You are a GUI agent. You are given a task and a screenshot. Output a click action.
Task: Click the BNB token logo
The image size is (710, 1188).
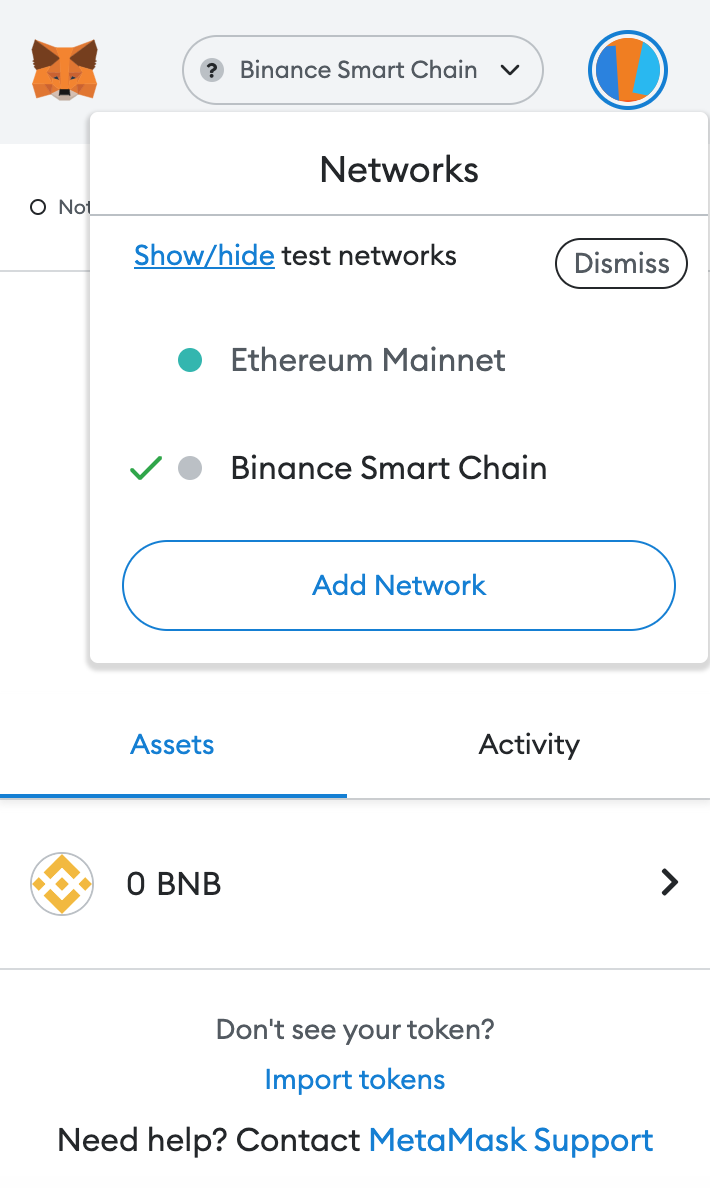[x=62, y=883]
